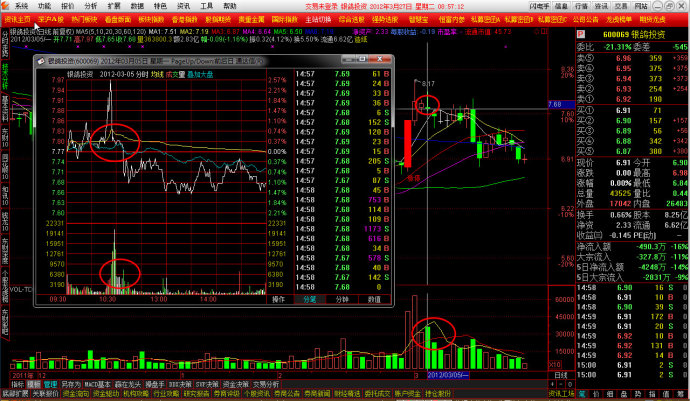The width and height of the screenshot is (690, 401).
Task: Switch to the 数值 tab in popup
Action: (x=374, y=299)
